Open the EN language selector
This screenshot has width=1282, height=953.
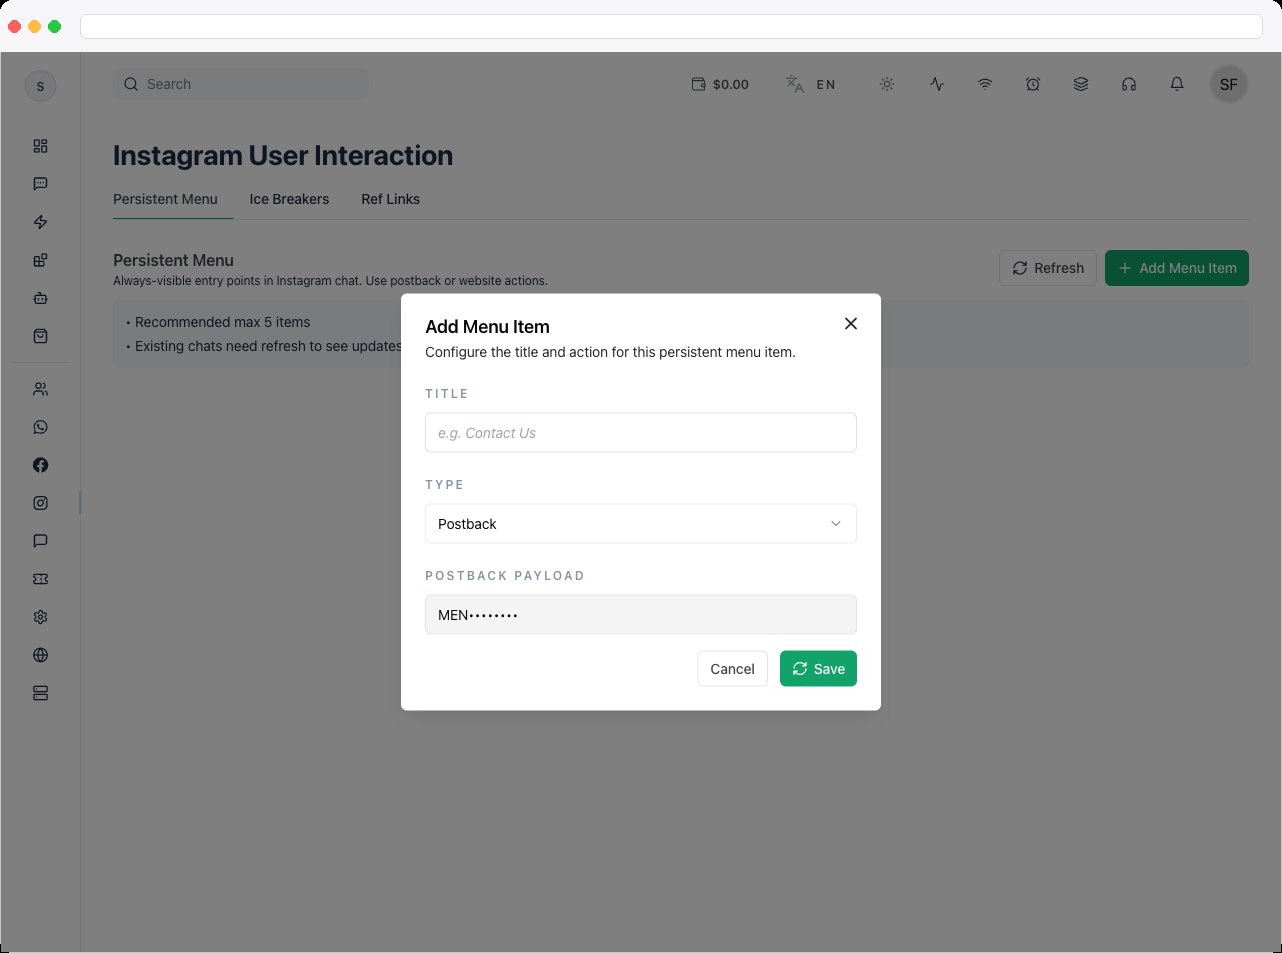pyautogui.click(x=810, y=85)
